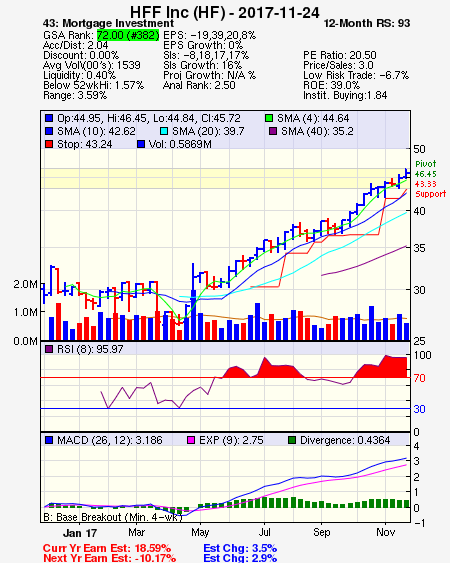Click the 'Below 52wkHi: 1.57%' text
The width and height of the screenshot is (450, 563).
[x=93, y=85]
